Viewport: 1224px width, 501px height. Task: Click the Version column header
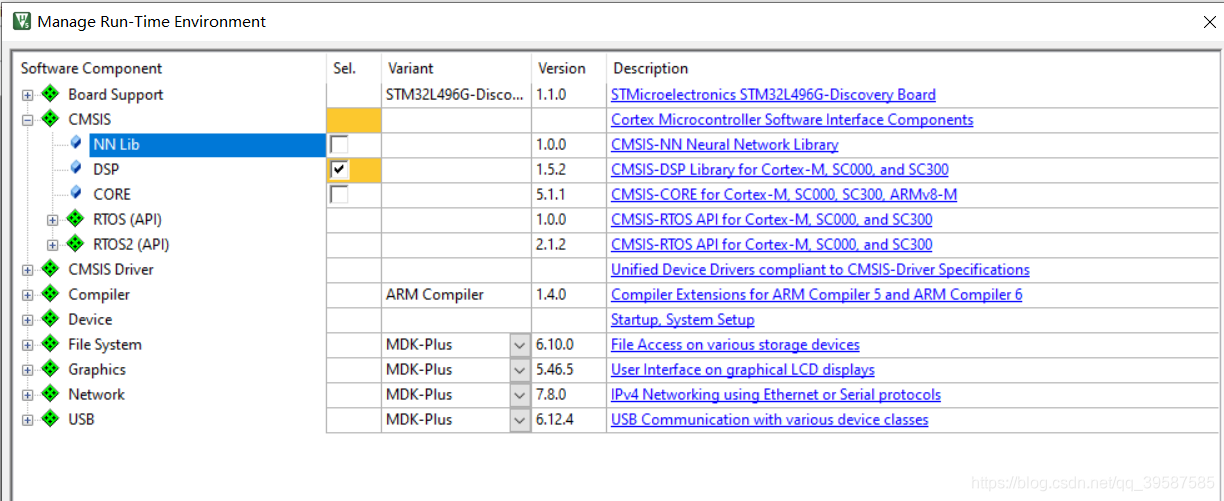click(x=562, y=68)
